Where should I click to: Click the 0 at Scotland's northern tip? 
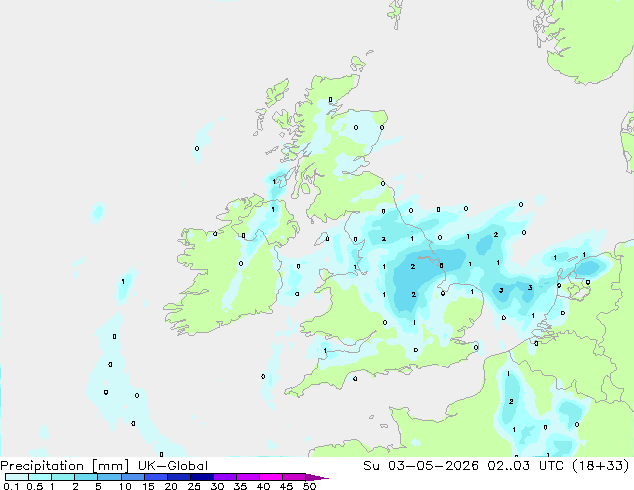point(330,99)
